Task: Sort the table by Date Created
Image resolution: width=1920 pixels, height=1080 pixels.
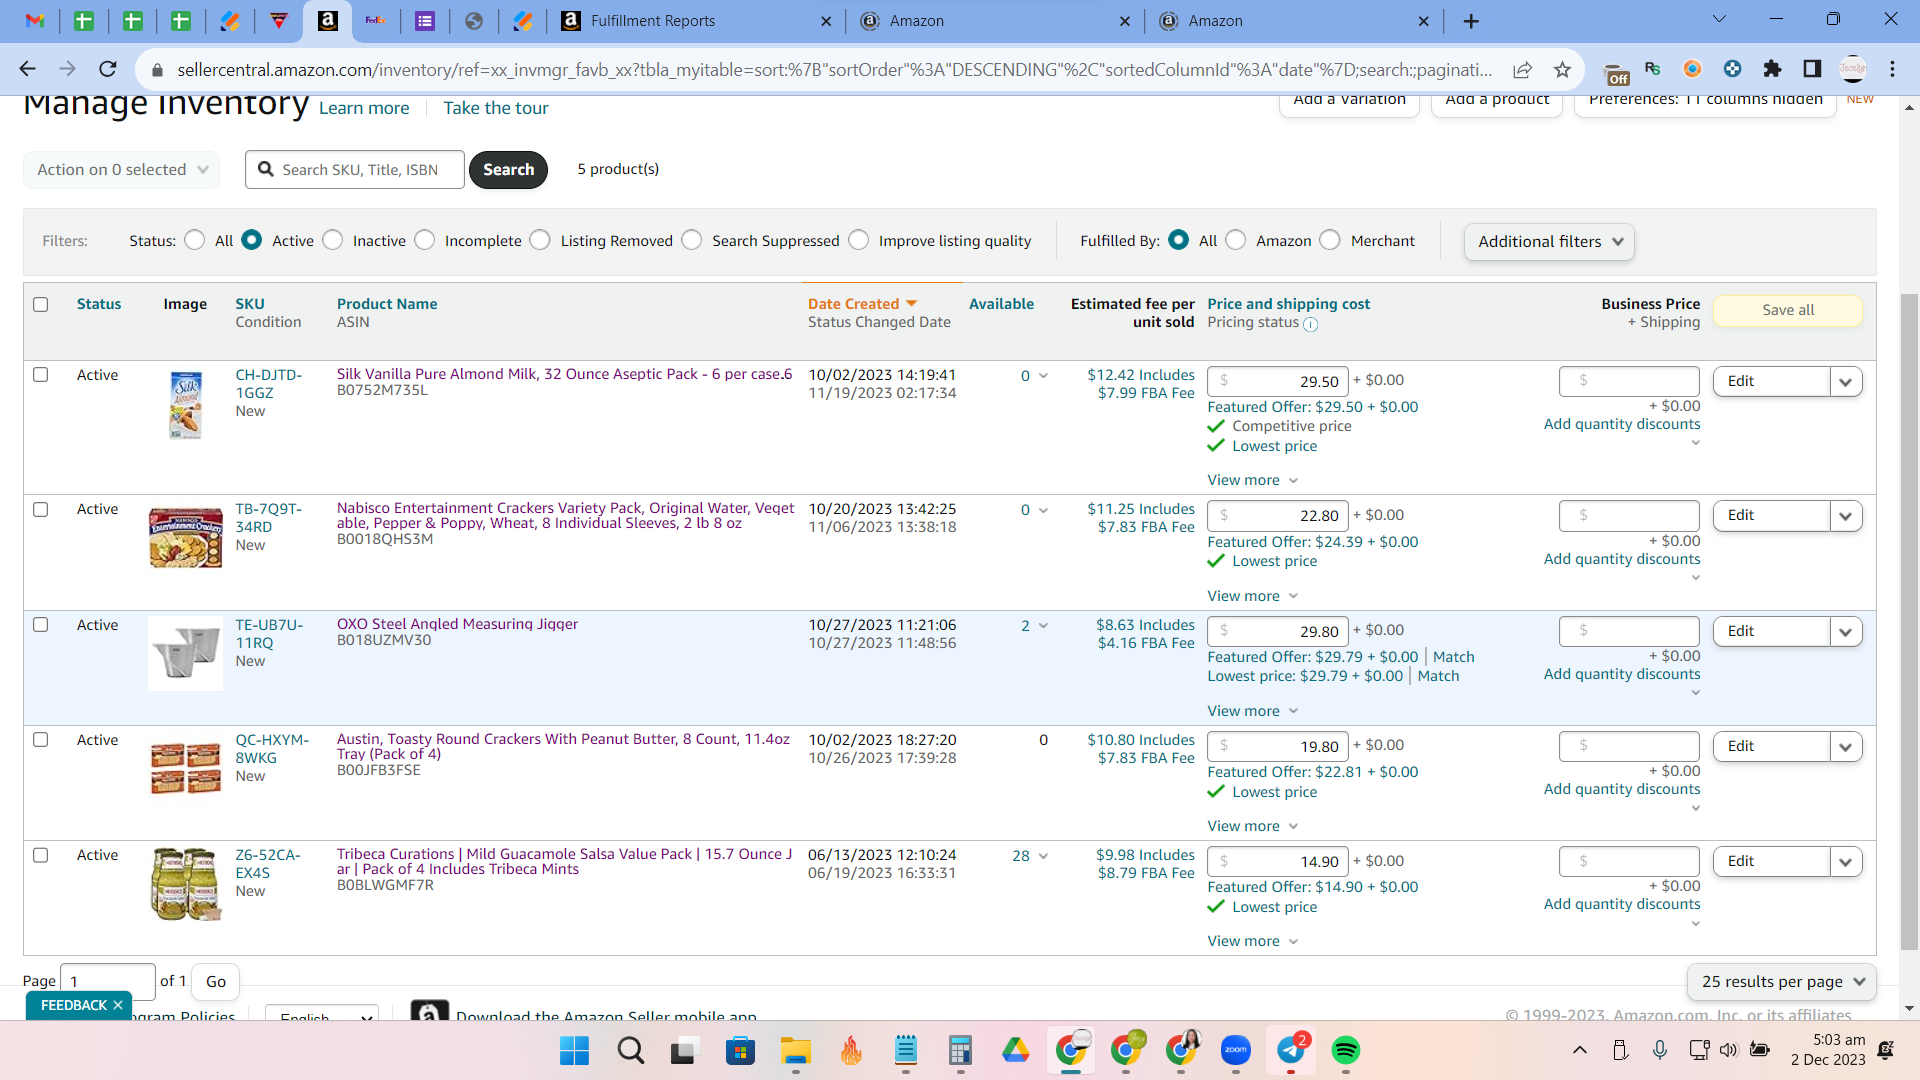Action: point(862,304)
